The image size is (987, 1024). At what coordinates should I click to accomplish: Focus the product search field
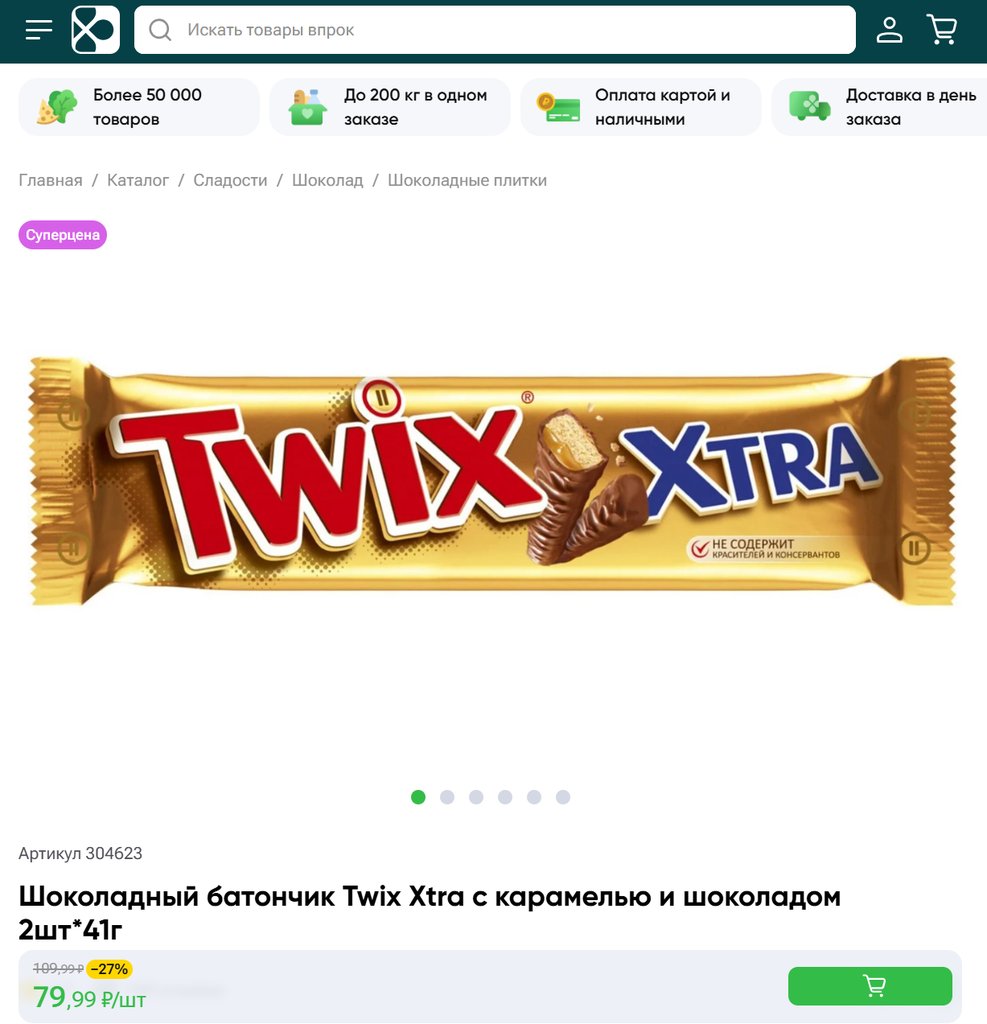pos(494,30)
